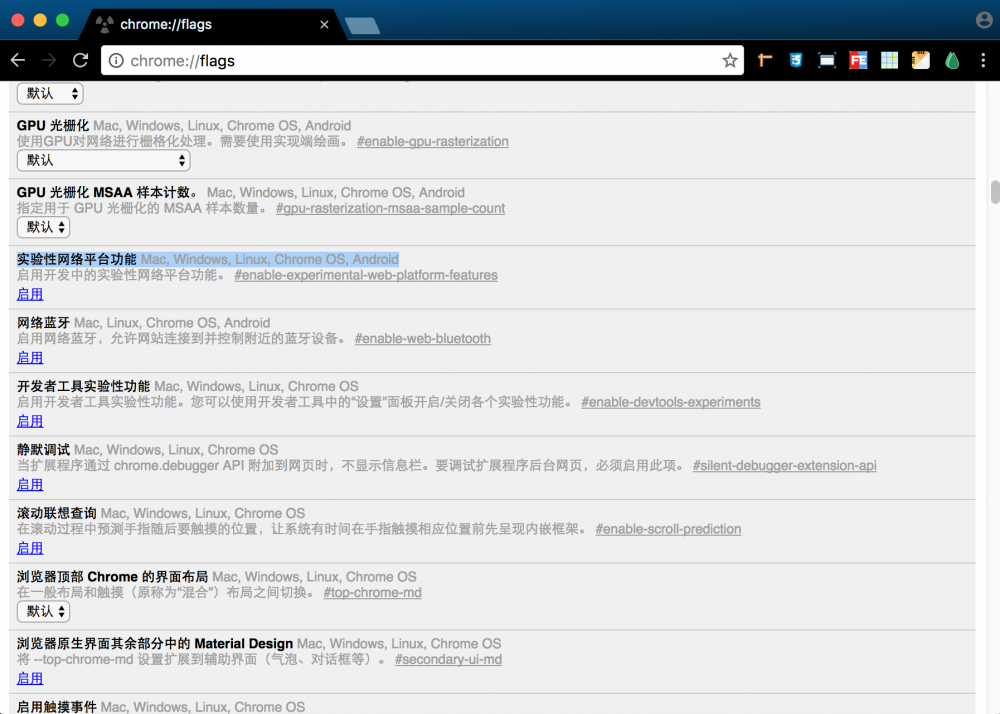Click the 滚动联想查询 flag title
Viewport: 1000px width, 714px height.
click(57, 513)
